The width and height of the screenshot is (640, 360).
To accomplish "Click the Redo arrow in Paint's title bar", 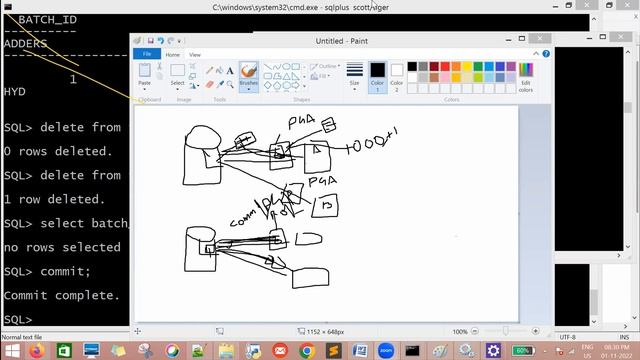I will pos(171,41).
